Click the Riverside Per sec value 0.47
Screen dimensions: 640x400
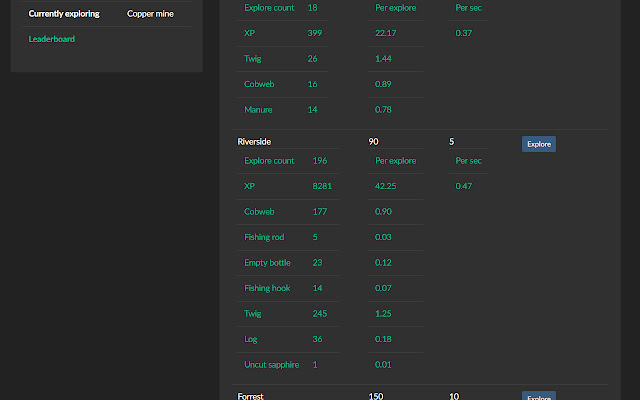tap(464, 186)
